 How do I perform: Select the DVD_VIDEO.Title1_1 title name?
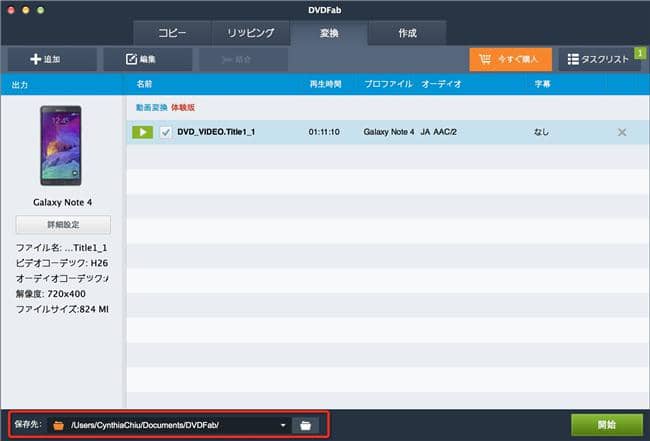point(216,132)
